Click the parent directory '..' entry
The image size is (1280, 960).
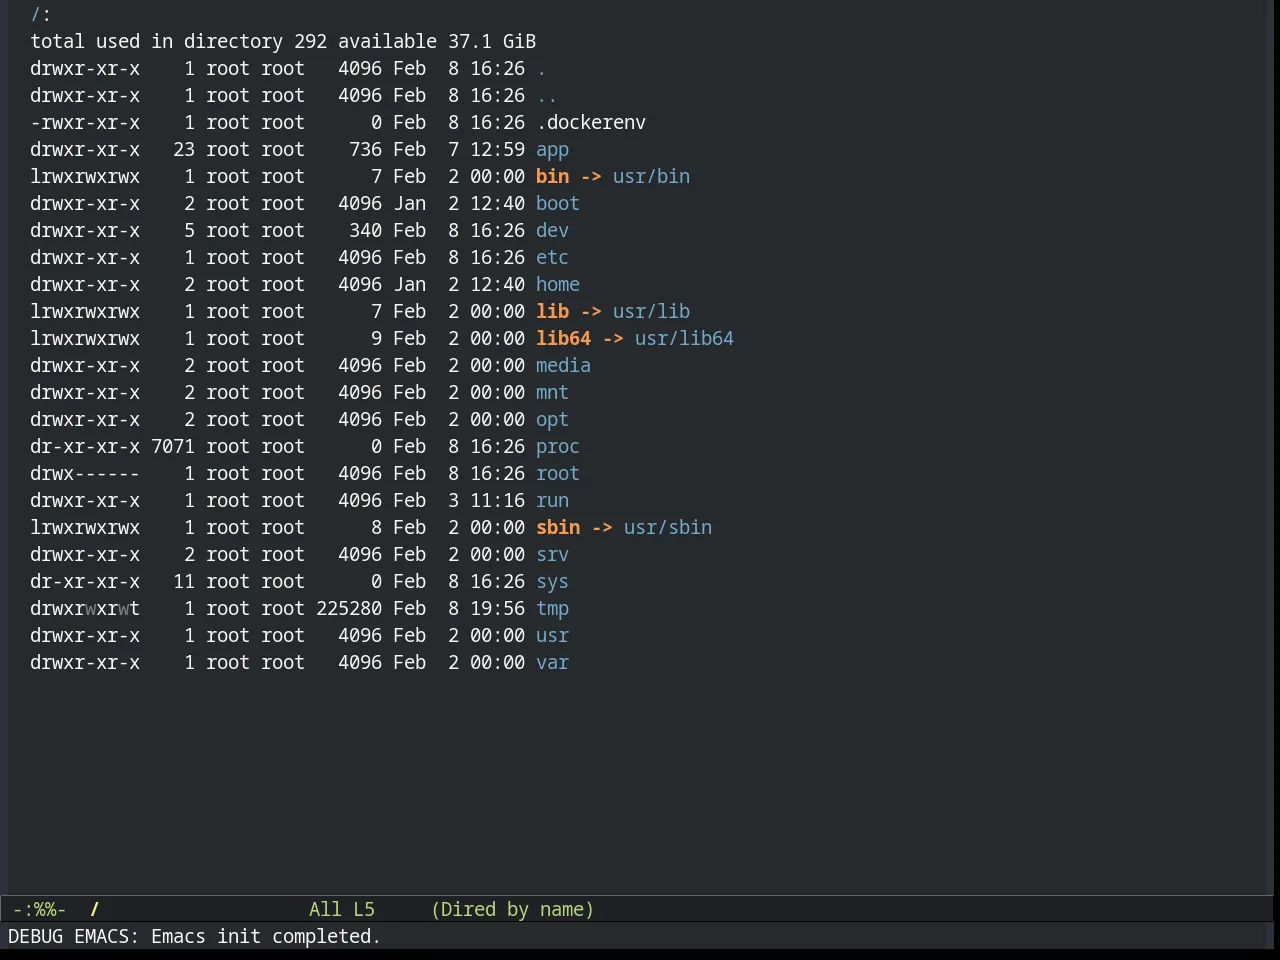coord(547,96)
